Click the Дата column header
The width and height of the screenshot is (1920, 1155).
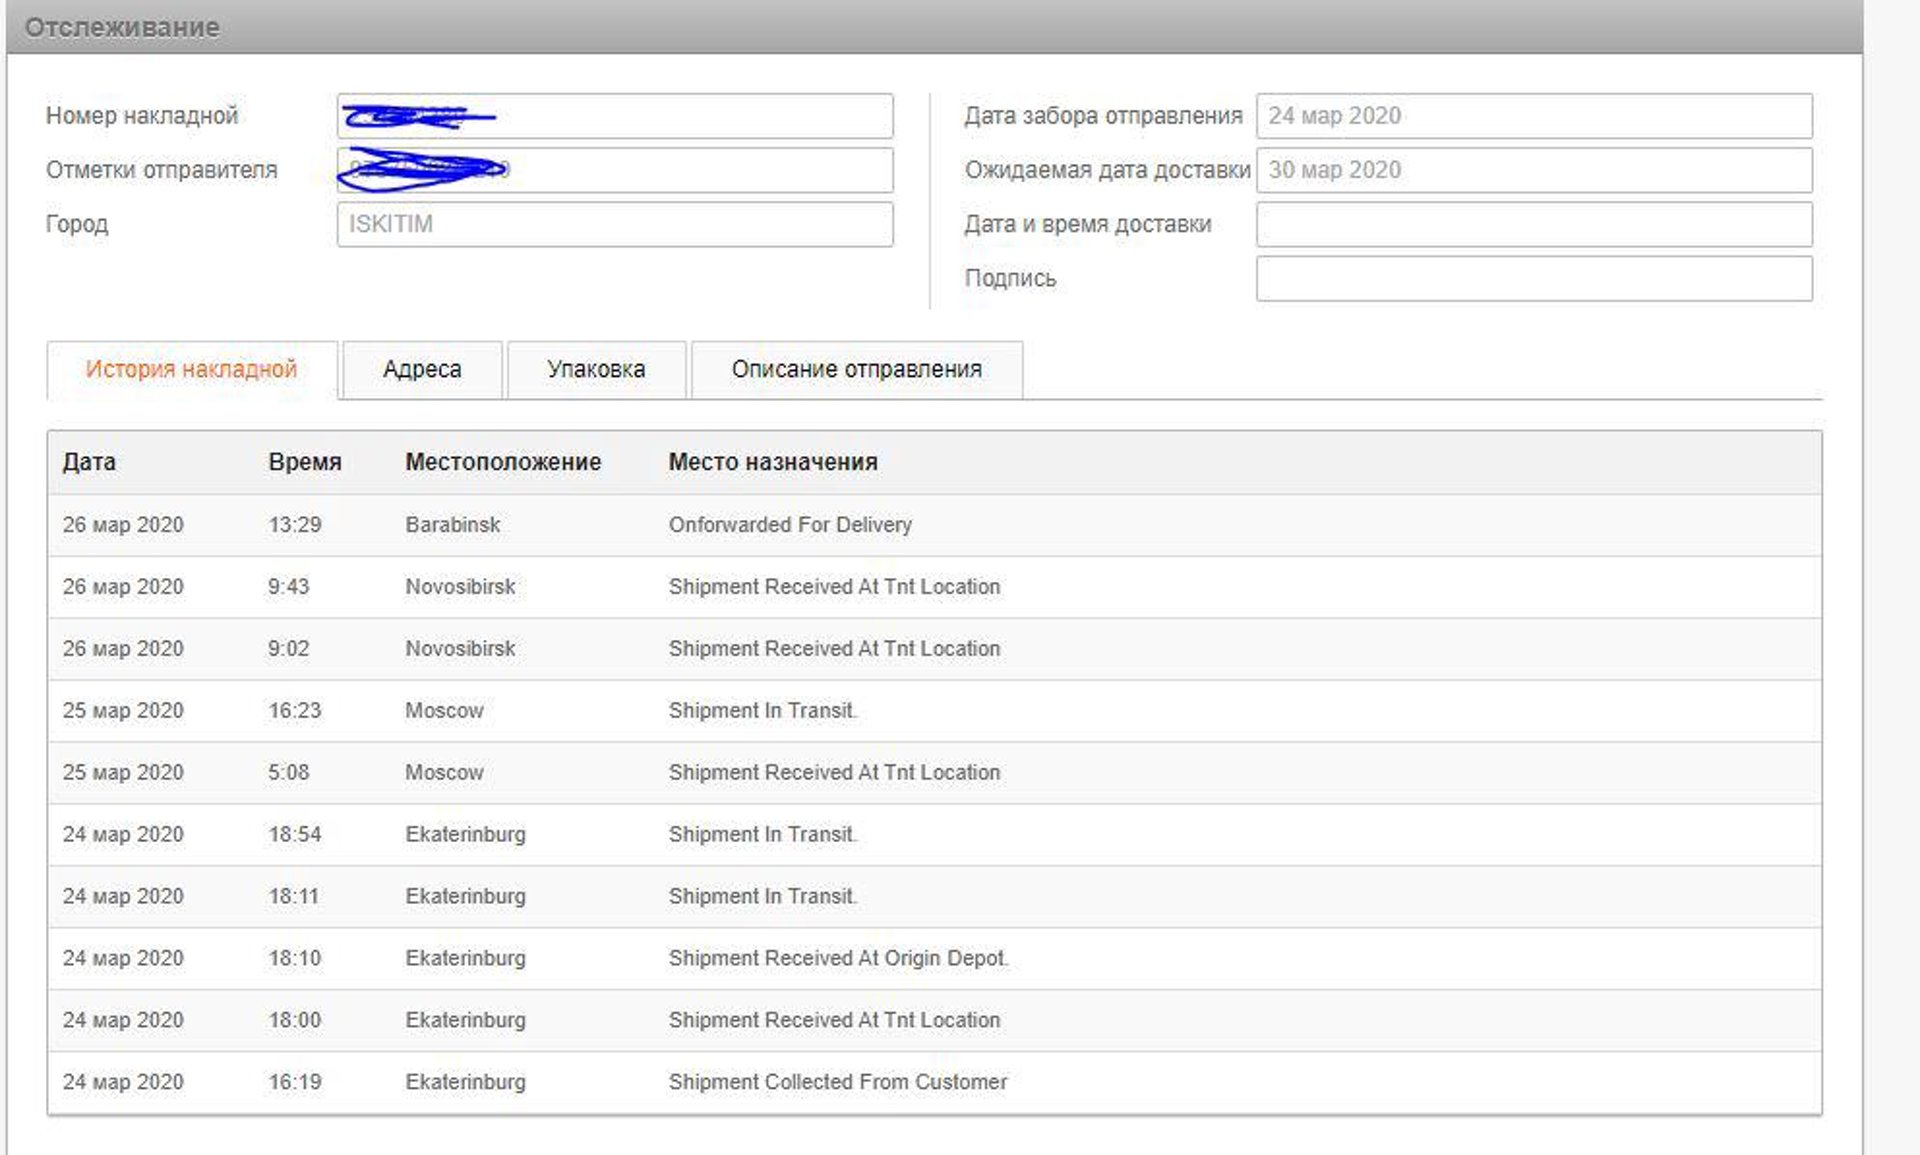[89, 462]
